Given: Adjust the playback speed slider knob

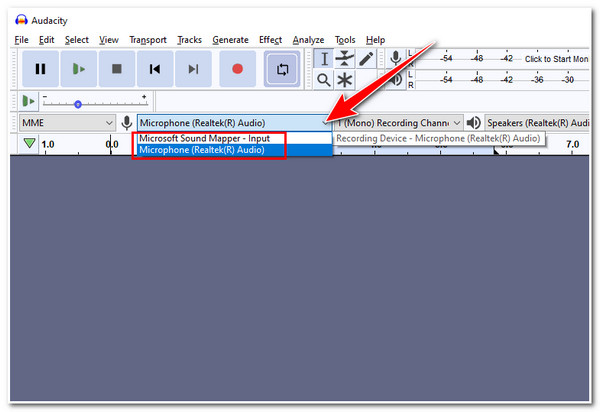Looking at the screenshot, I should (x=78, y=104).
